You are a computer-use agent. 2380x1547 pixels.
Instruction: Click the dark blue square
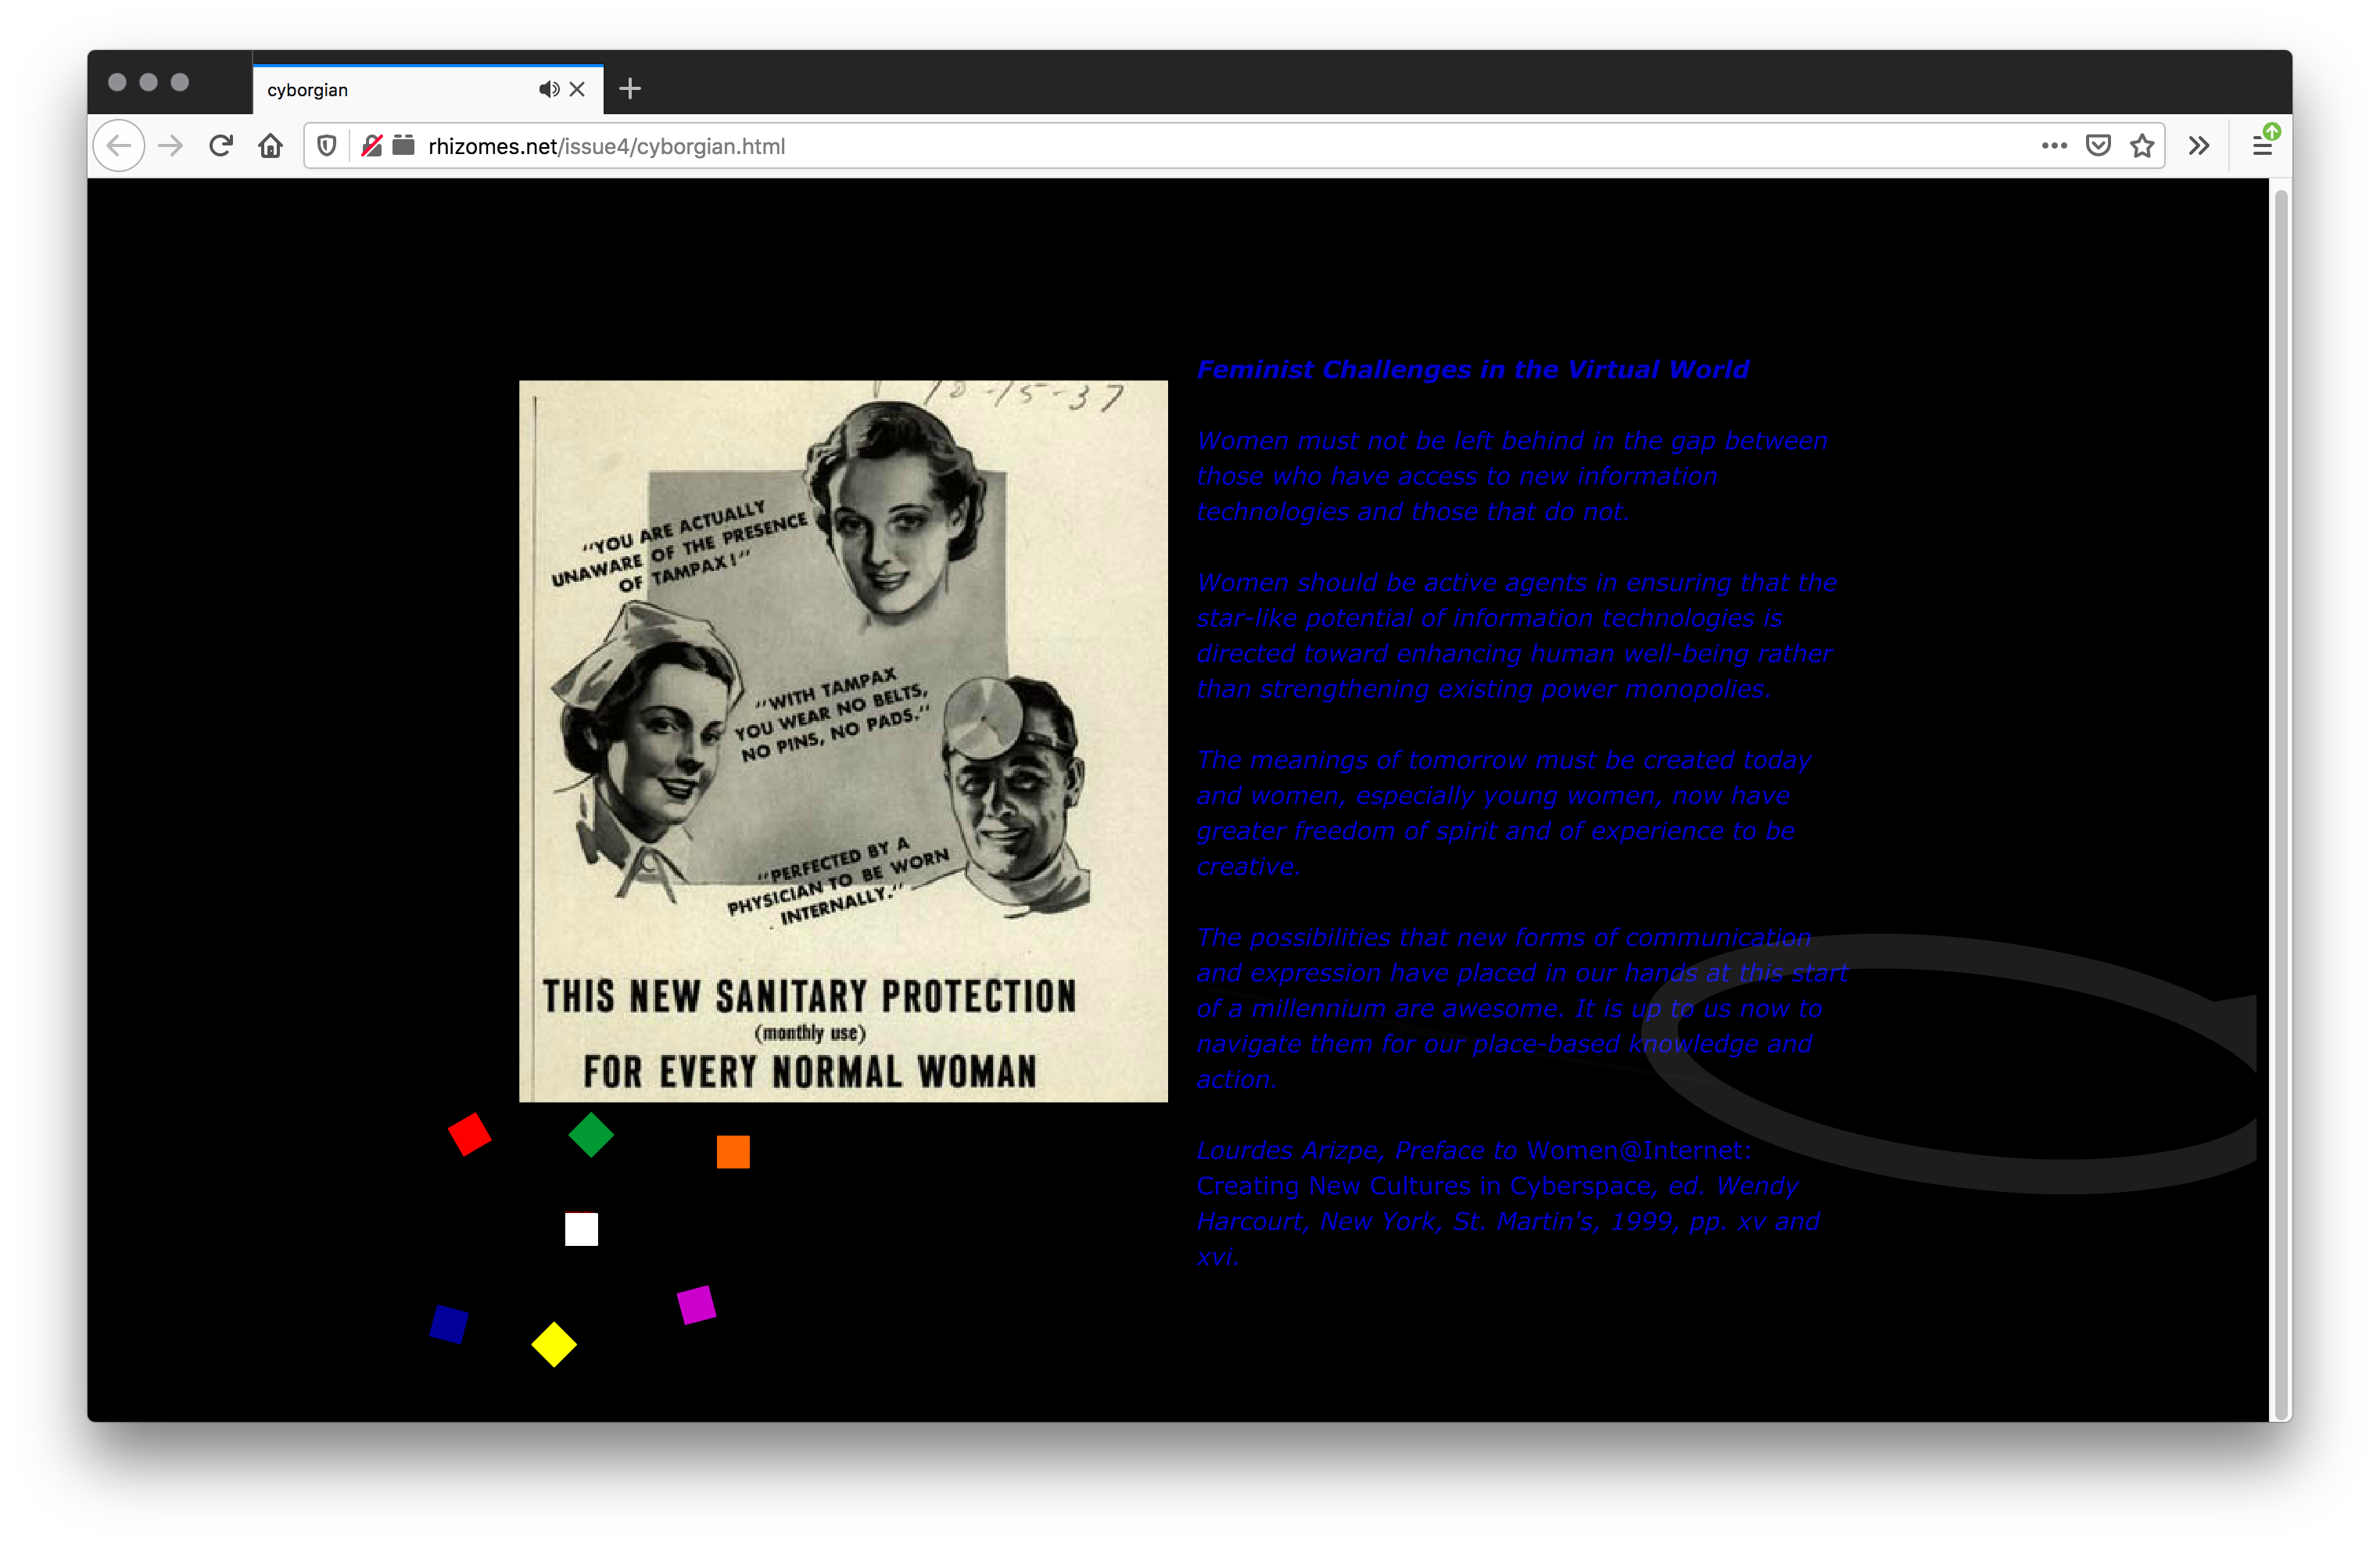(449, 1324)
